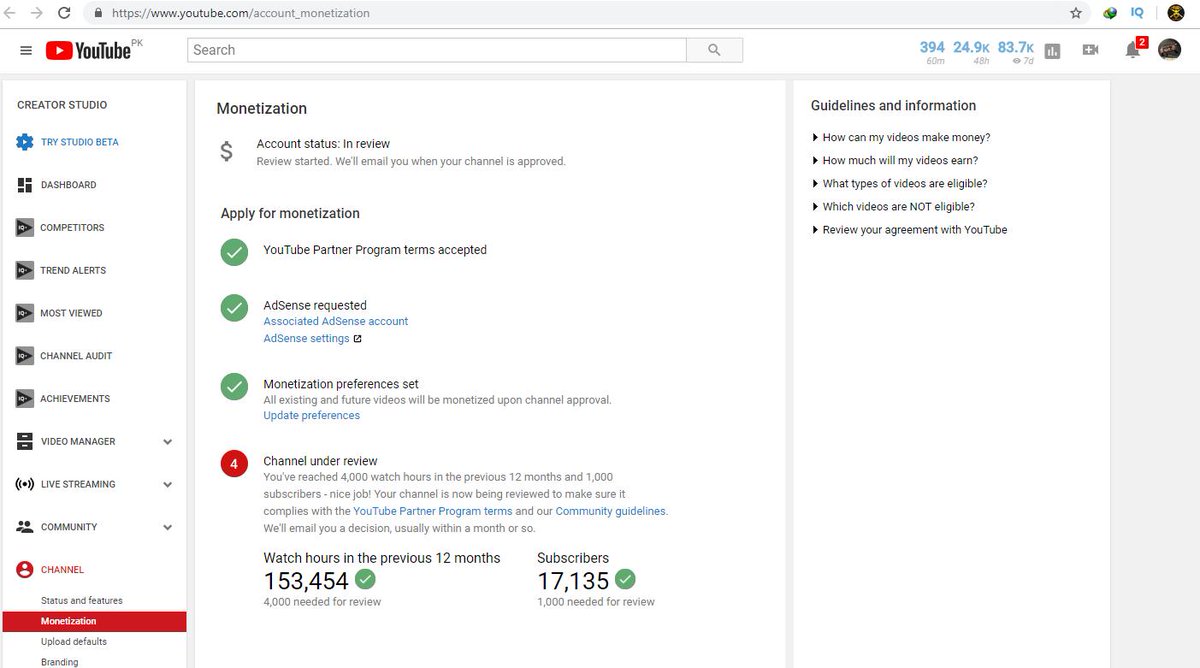Screen dimensions: 1200x668
Task: Expand 'How much will my videos earn?'
Action: (894, 161)
